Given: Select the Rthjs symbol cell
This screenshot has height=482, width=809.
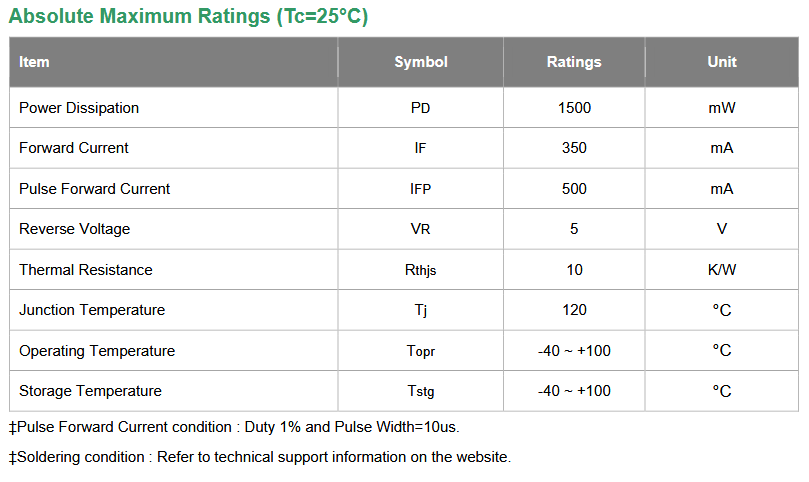Looking at the screenshot, I should [420, 269].
